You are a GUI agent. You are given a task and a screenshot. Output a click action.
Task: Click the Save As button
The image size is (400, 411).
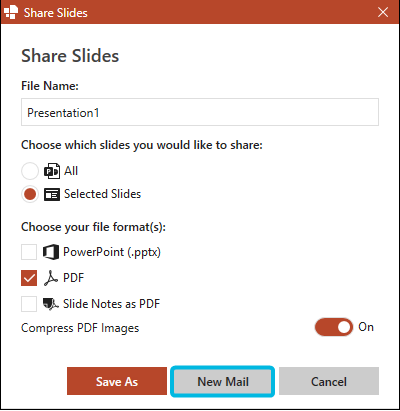click(117, 381)
